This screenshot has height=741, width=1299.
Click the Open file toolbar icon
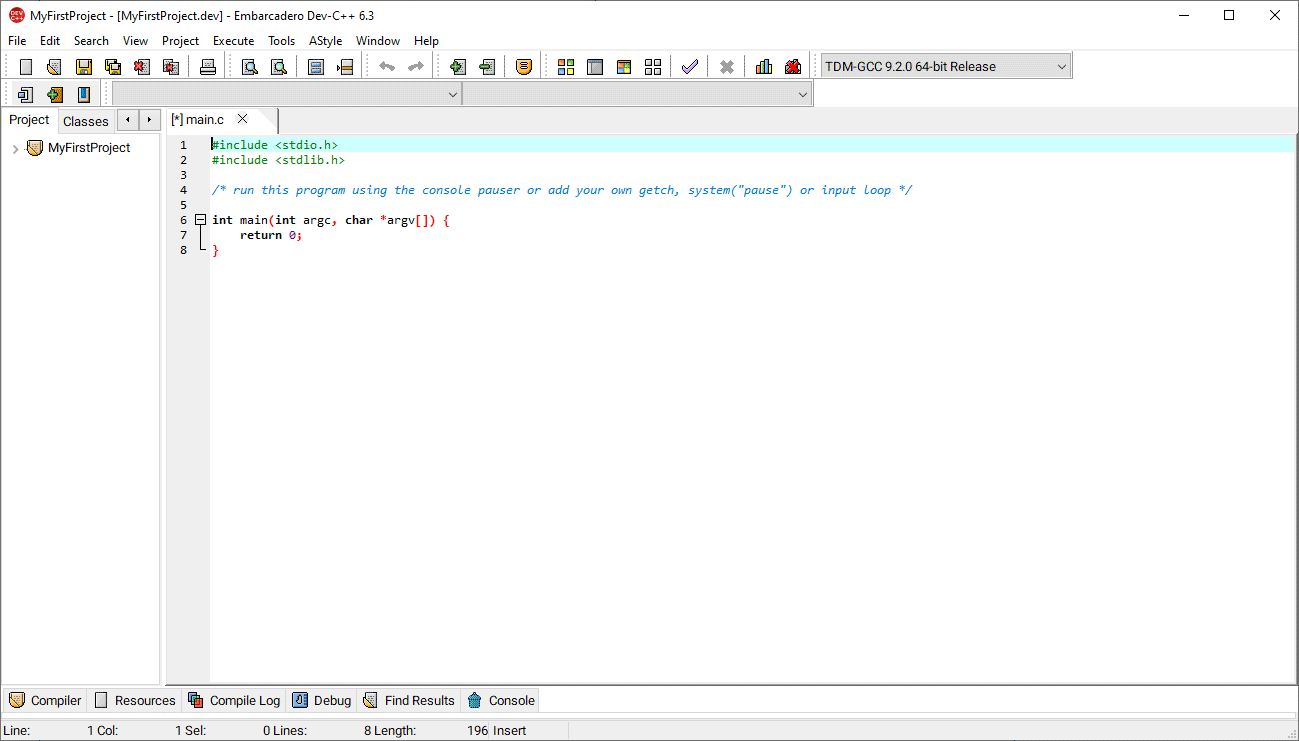(55, 67)
